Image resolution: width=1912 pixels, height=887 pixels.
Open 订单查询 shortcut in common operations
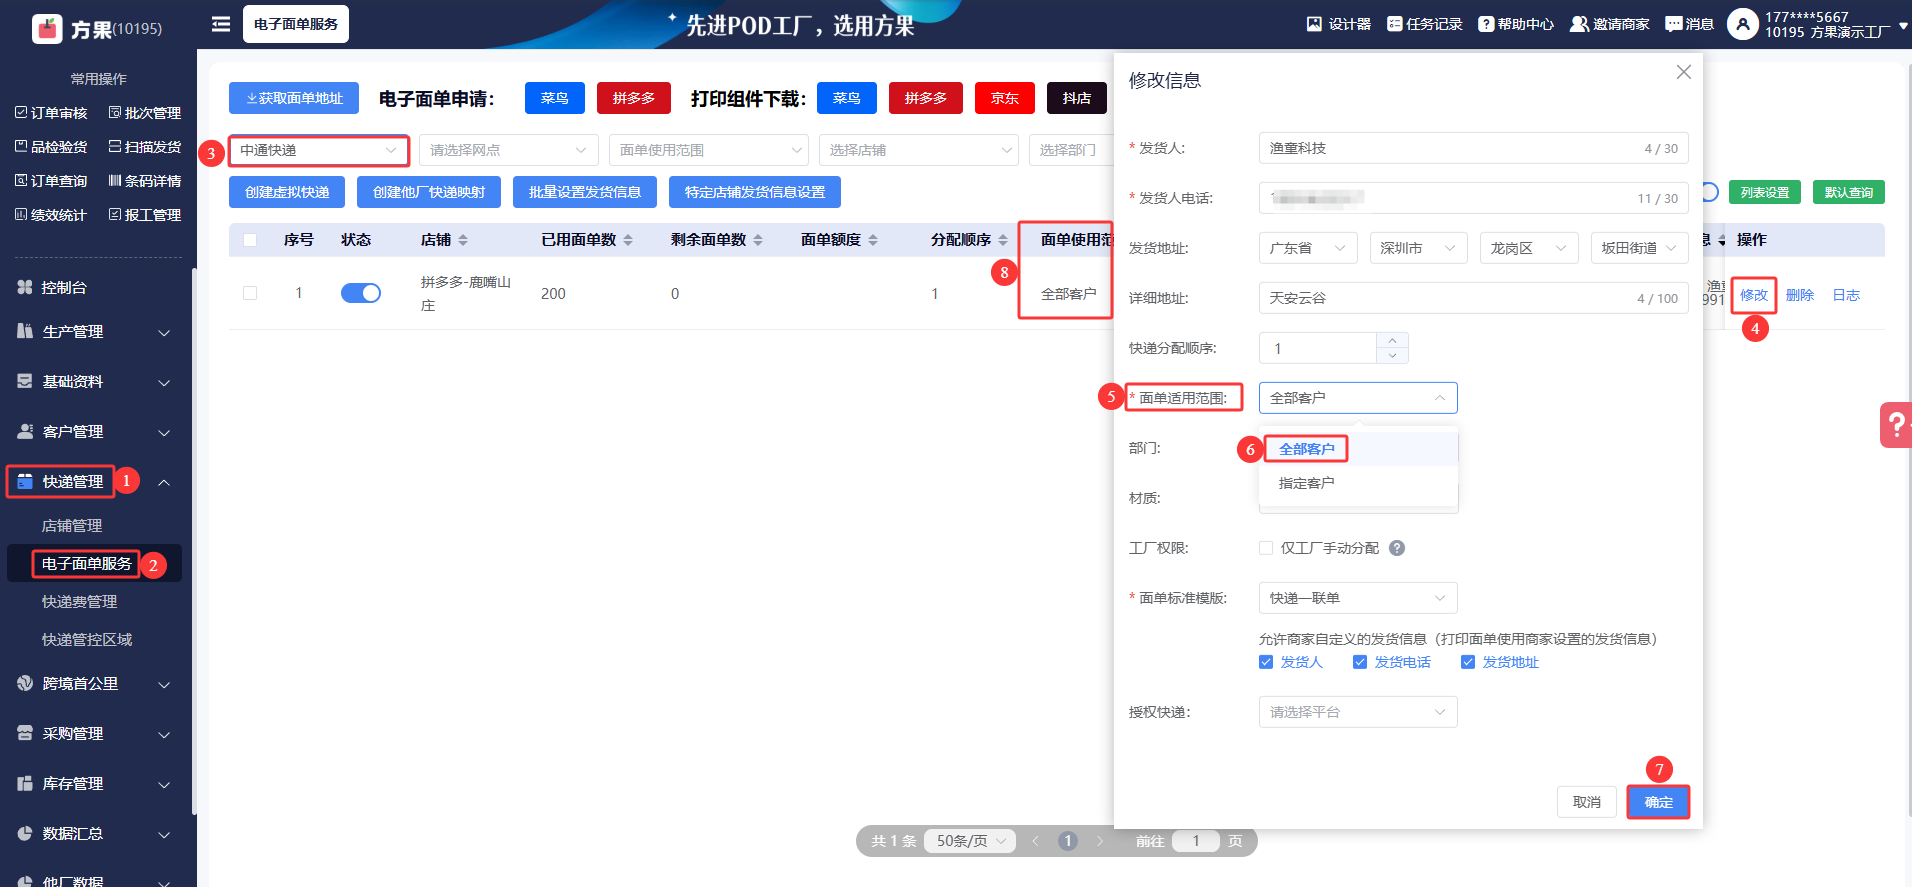pos(51,181)
